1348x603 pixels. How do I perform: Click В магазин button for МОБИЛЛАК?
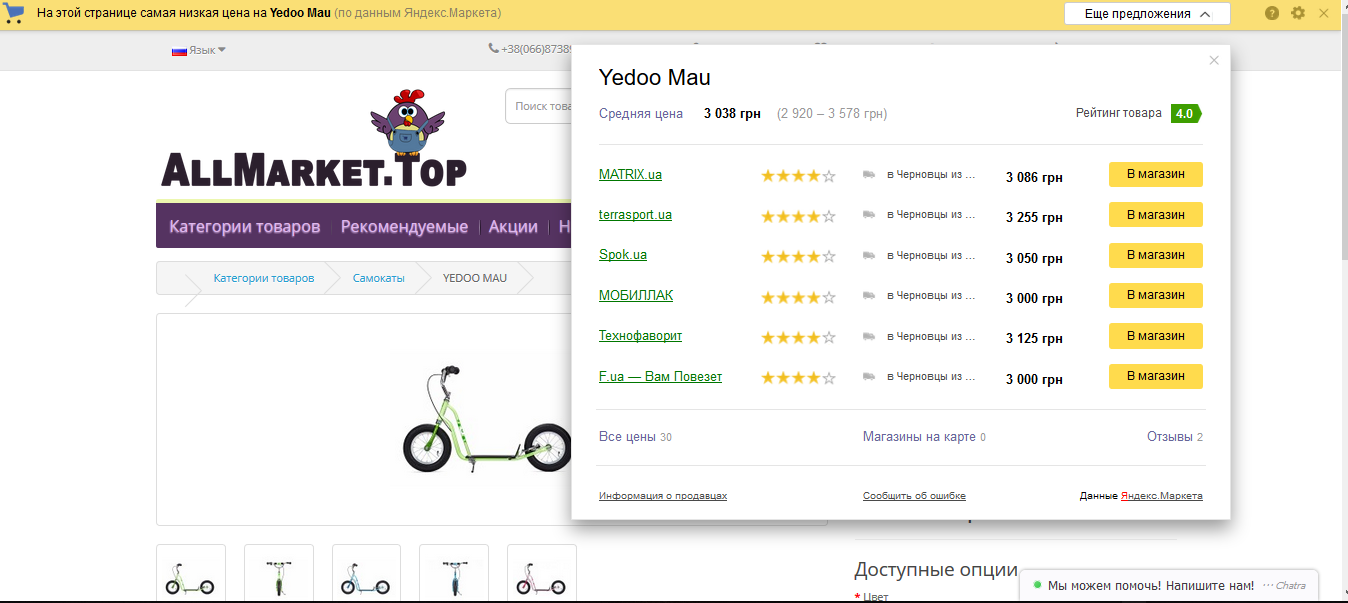tap(1155, 295)
